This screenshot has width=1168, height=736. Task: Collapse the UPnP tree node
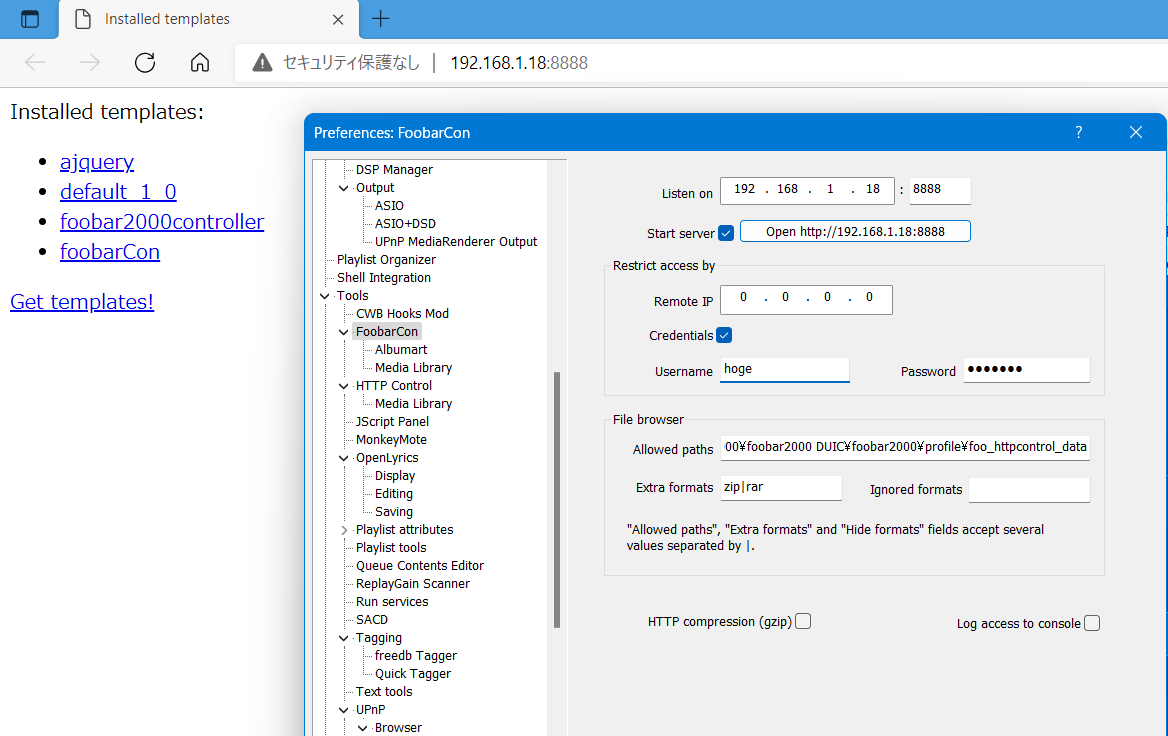343,711
